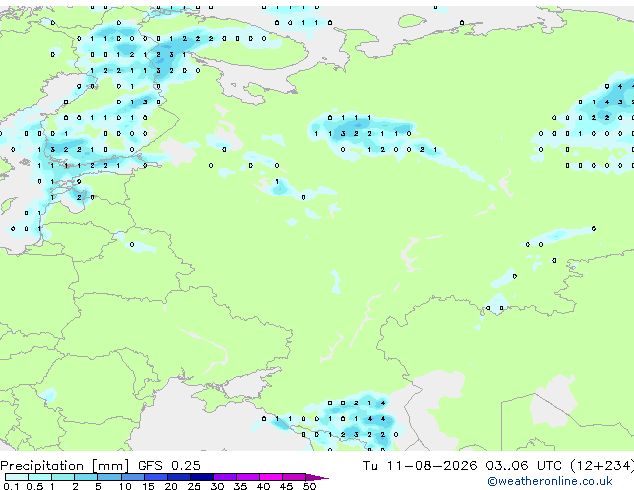Click the '0.1' legend scale label
Image resolution: width=634 pixels, height=490 pixels.
click(11, 486)
